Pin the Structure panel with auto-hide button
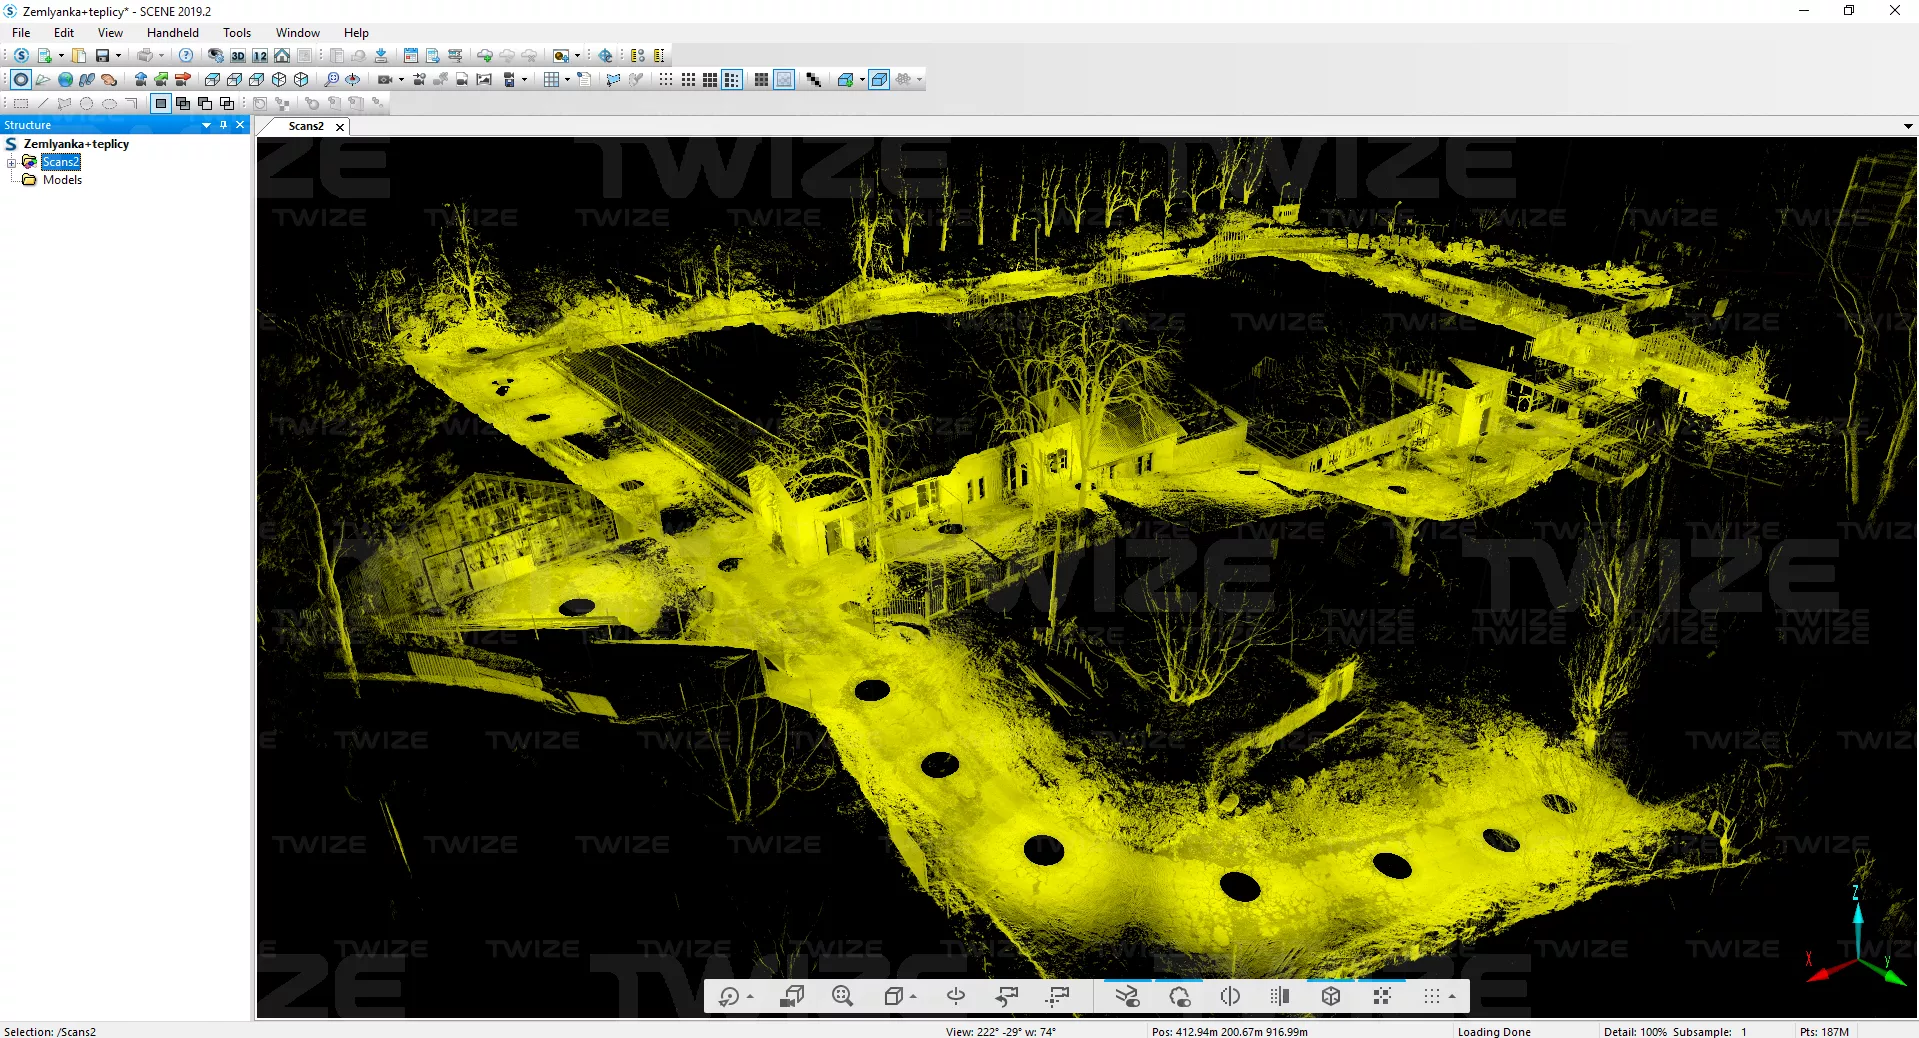 pyautogui.click(x=223, y=125)
